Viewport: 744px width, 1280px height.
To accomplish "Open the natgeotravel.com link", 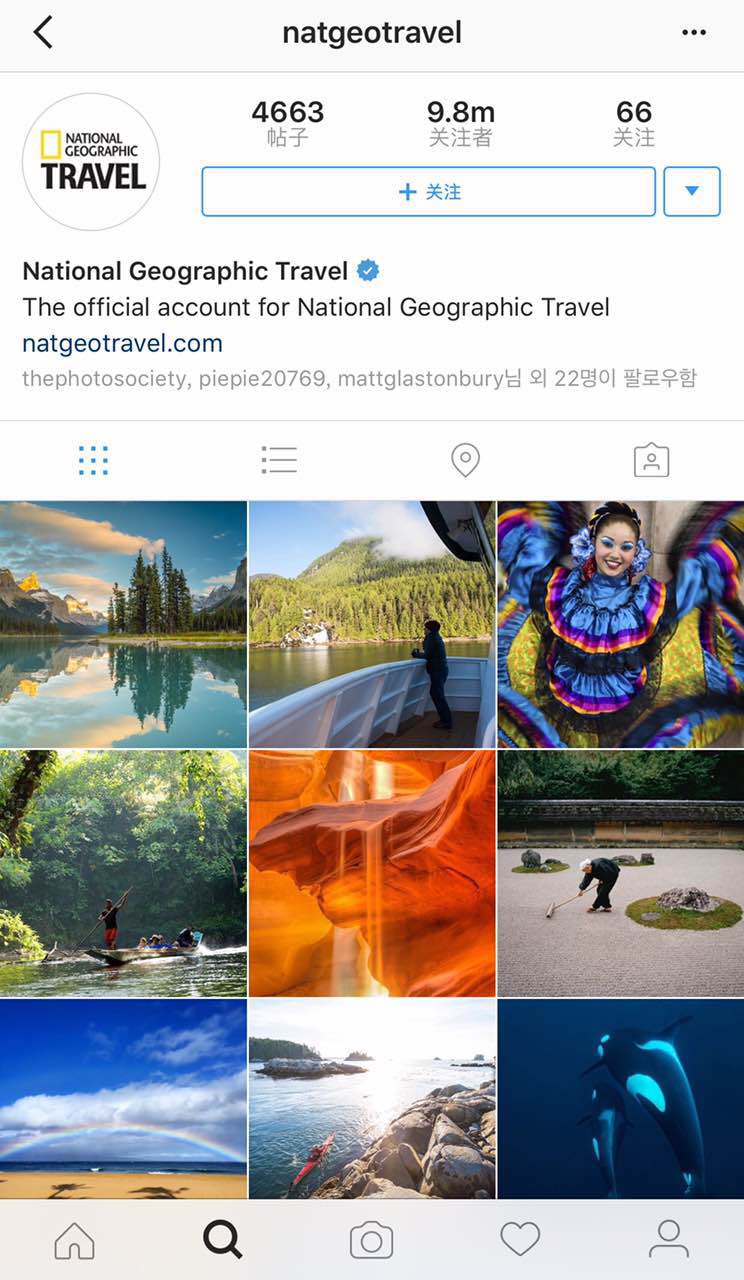I will click(x=122, y=344).
